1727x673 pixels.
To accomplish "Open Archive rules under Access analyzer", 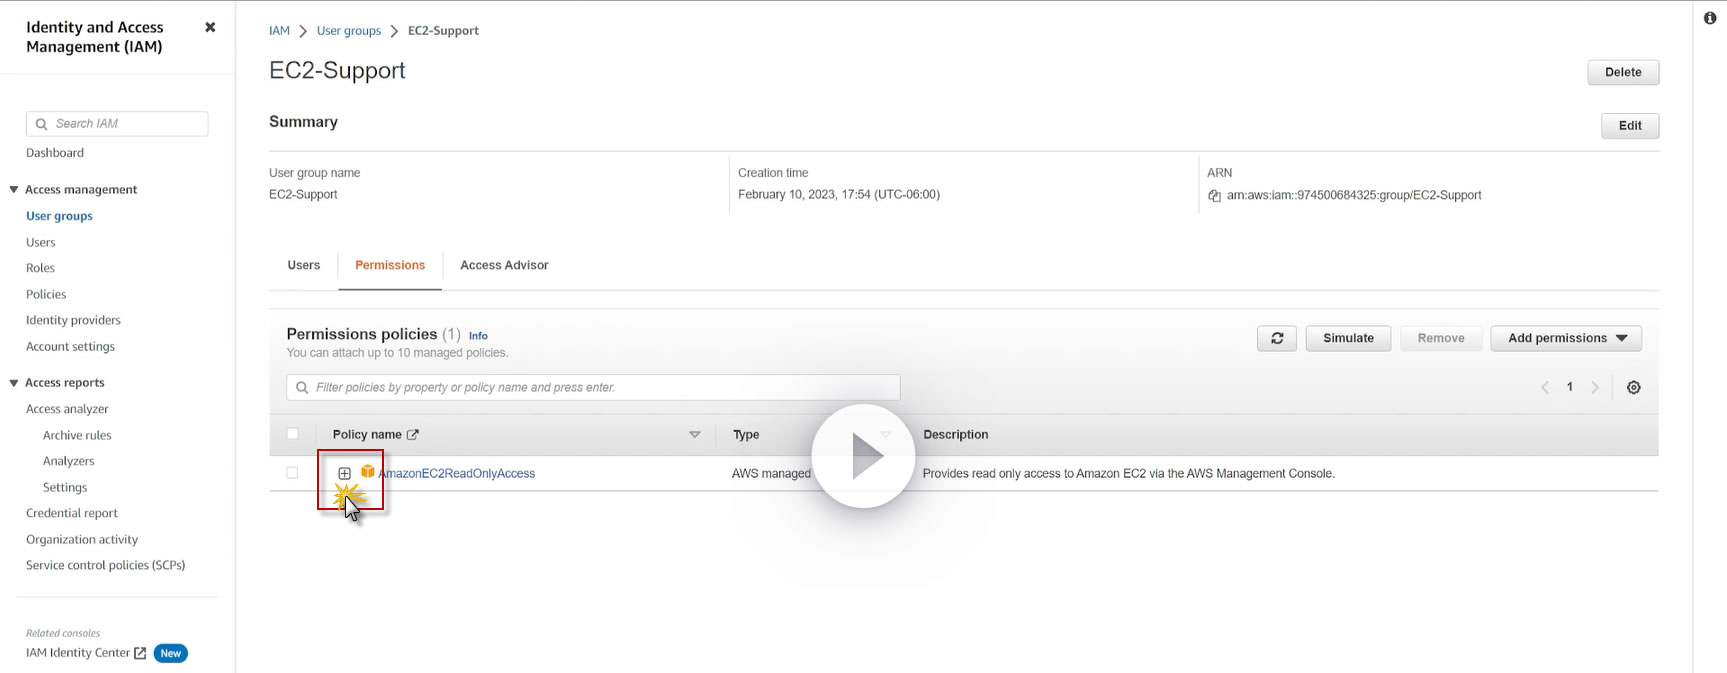I will (x=77, y=435).
